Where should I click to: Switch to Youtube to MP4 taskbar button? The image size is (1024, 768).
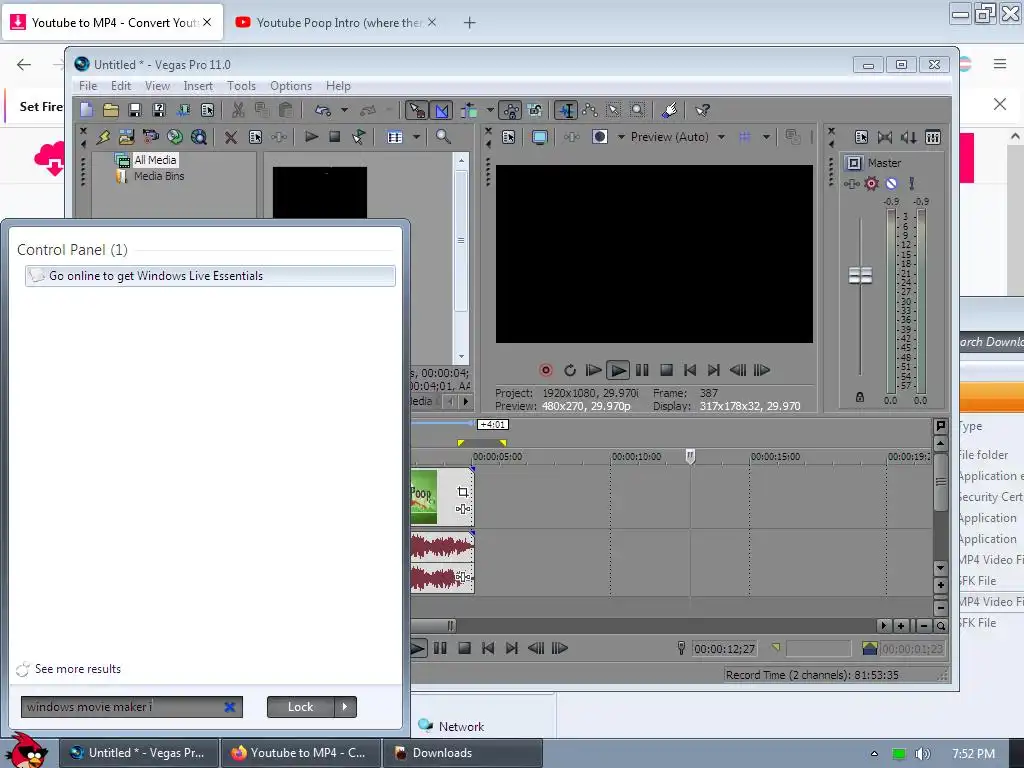point(301,753)
